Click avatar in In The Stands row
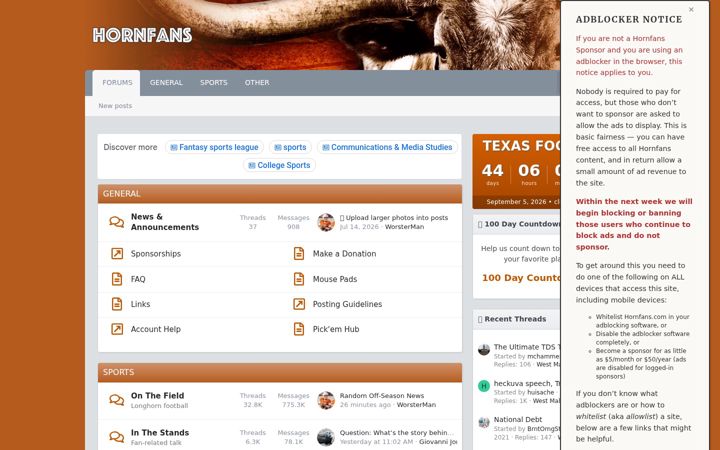The height and width of the screenshot is (450, 720). [x=326, y=437]
